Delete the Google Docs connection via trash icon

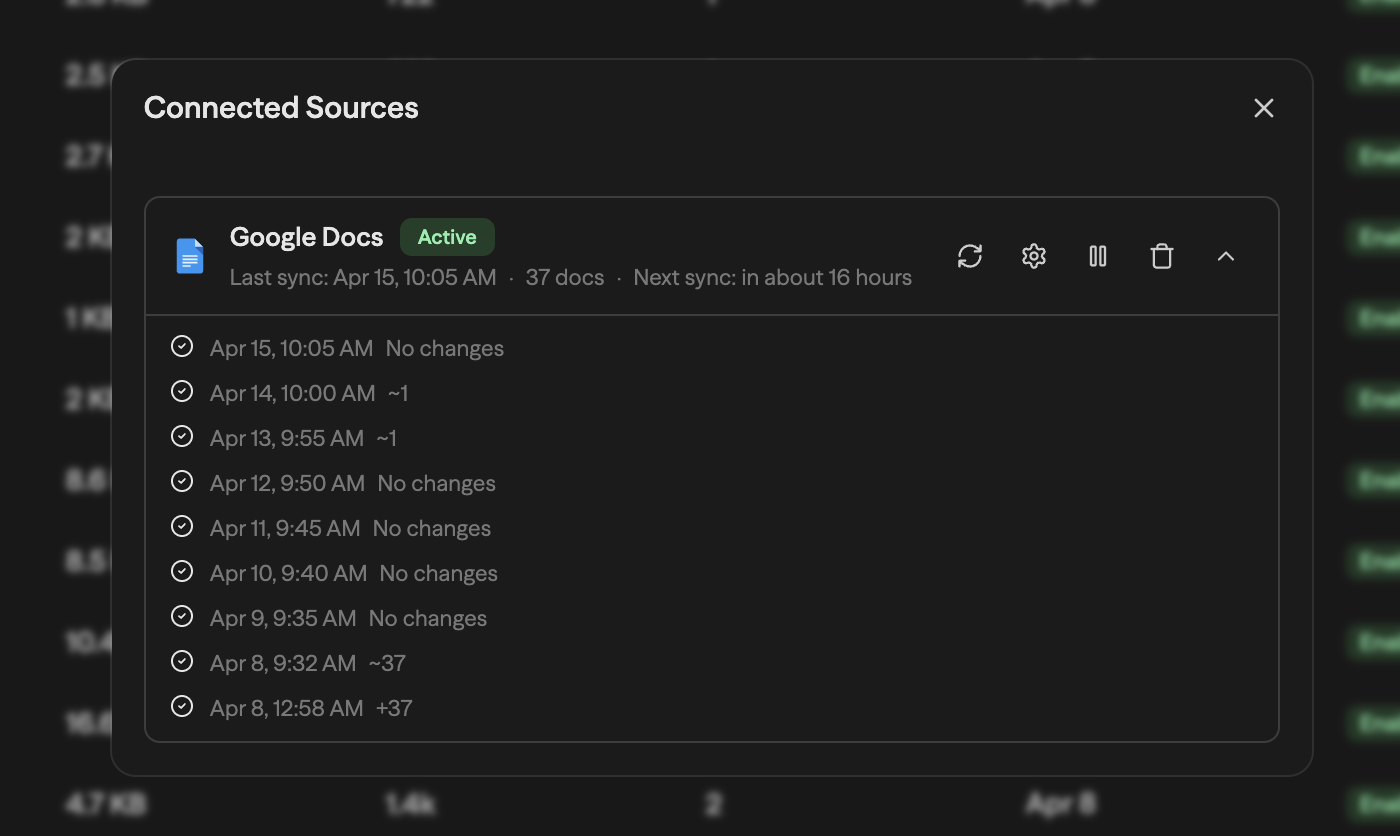click(x=1161, y=256)
